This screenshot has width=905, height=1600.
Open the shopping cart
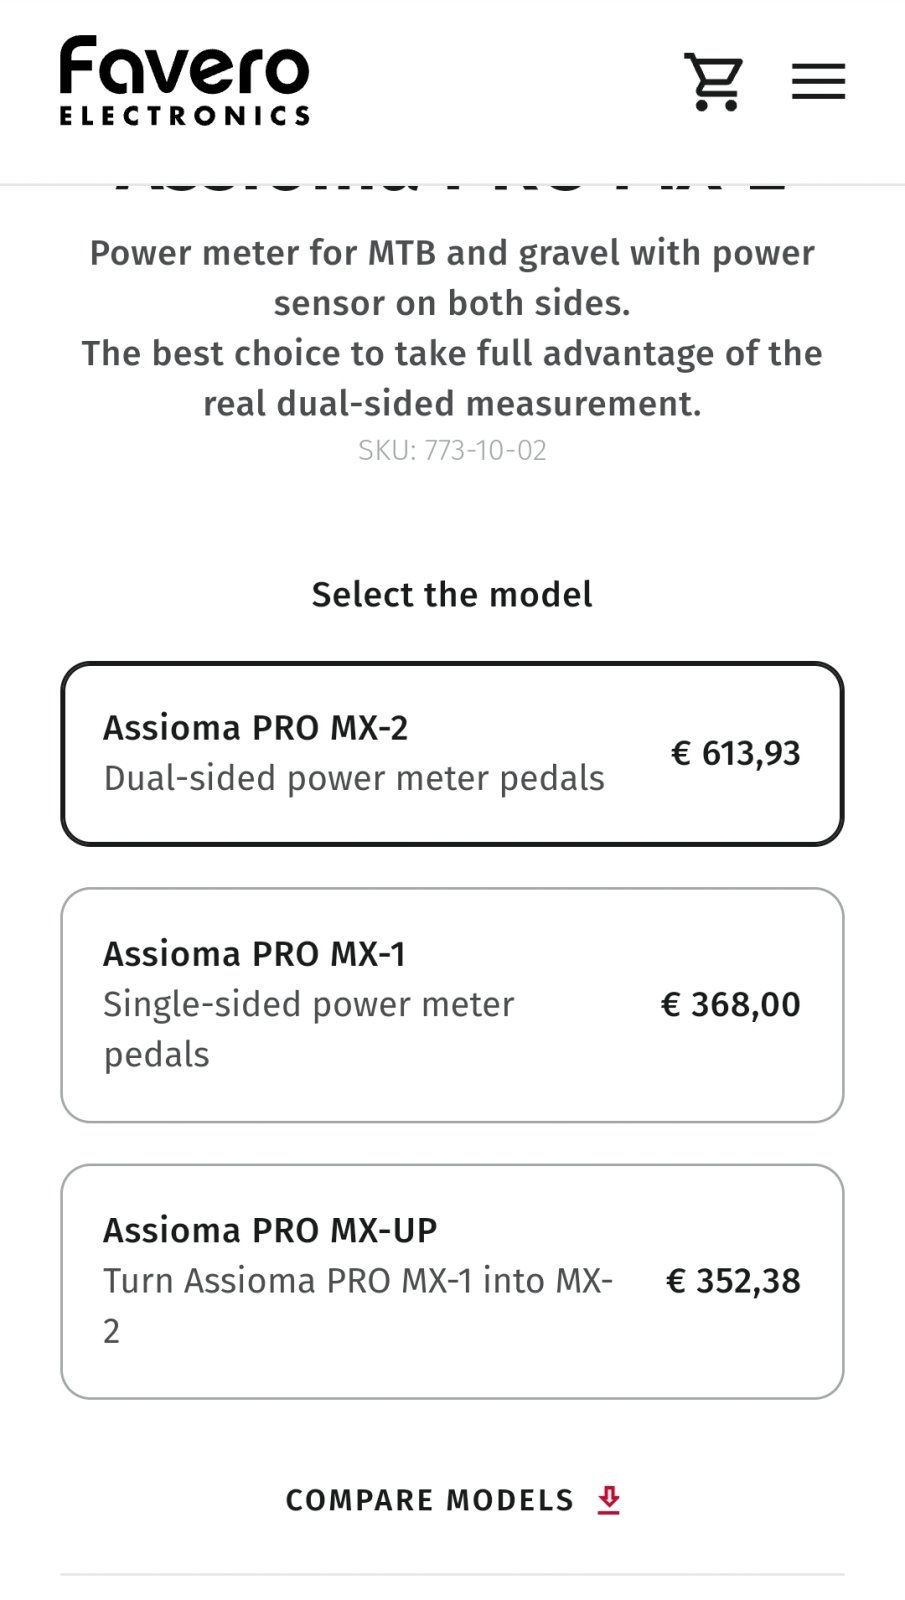coord(713,82)
